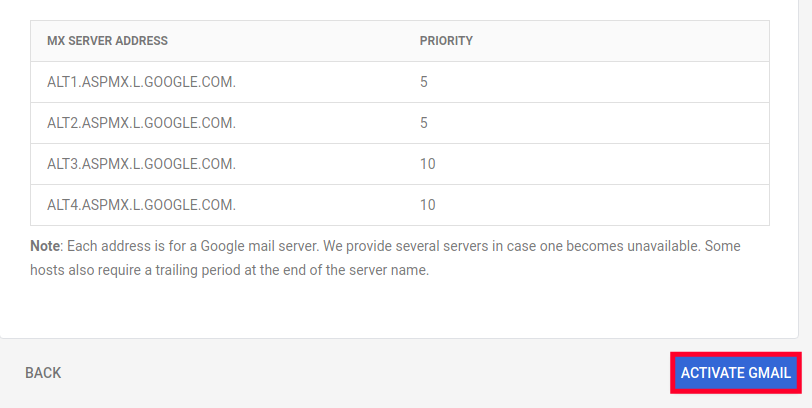
Task: Select the ALT1.ASPMX.L.GOOGLE.COM. server address
Action: coord(141,82)
